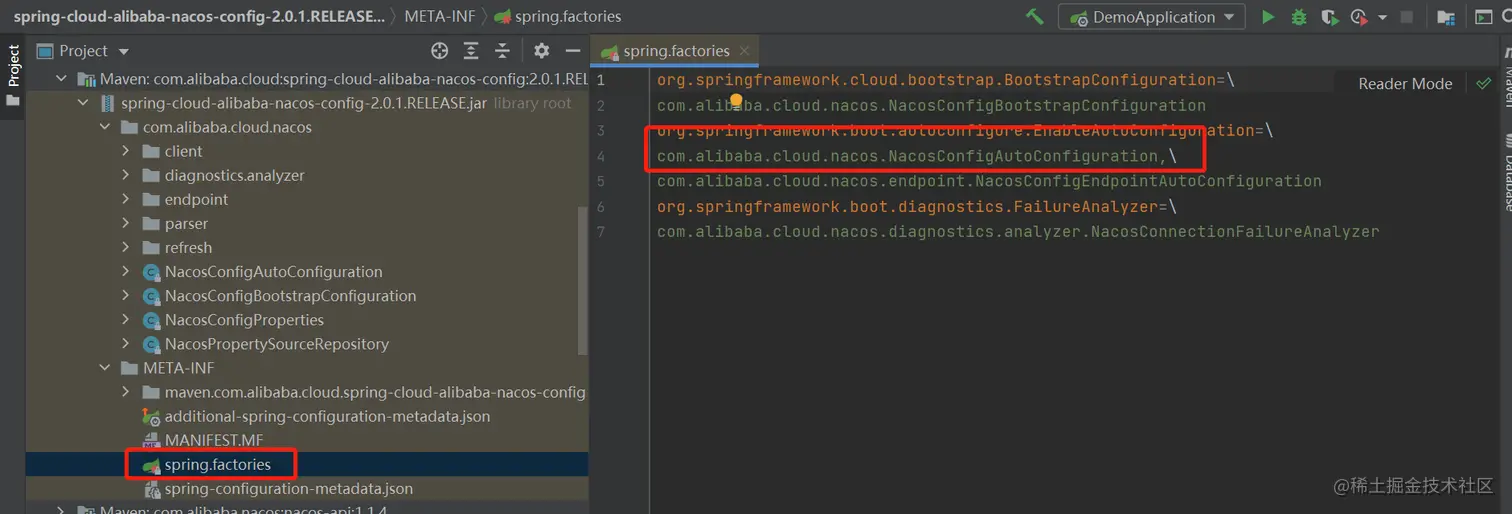
Task: Expand the refresh folder chevron
Action: (x=126, y=247)
